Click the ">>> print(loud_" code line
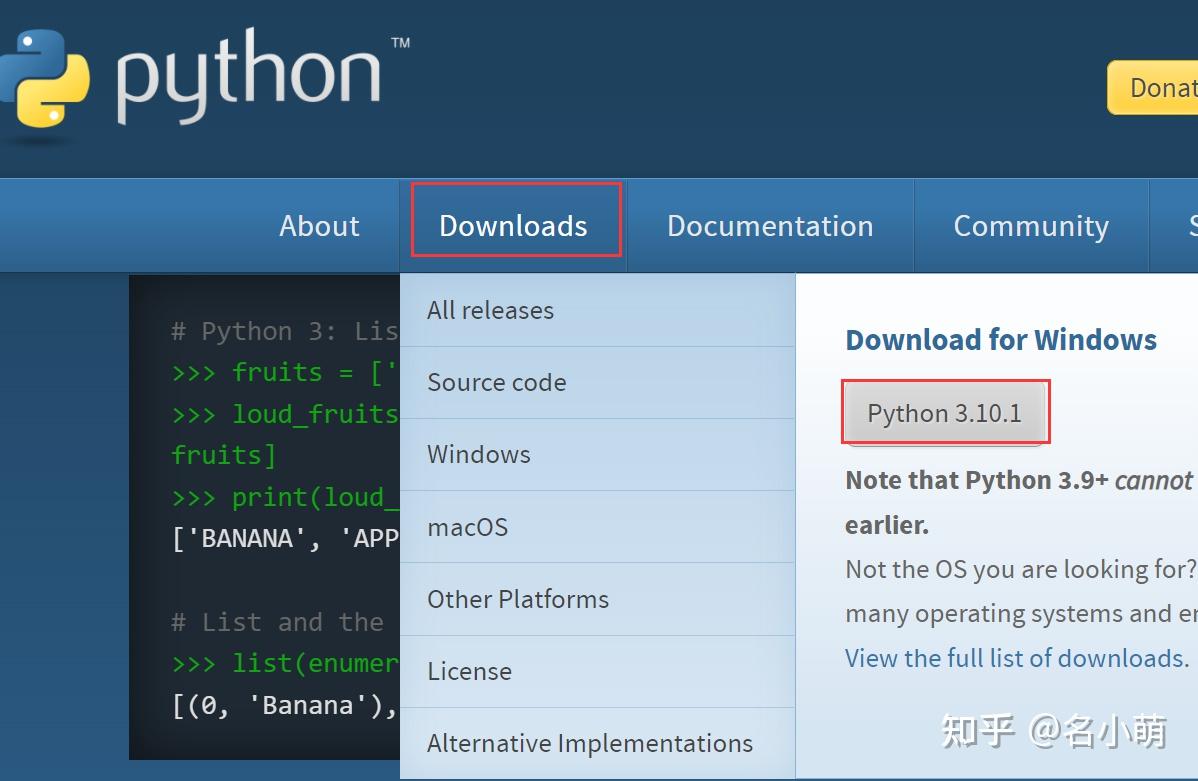Screen dimensions: 1198x781 [x=285, y=497]
